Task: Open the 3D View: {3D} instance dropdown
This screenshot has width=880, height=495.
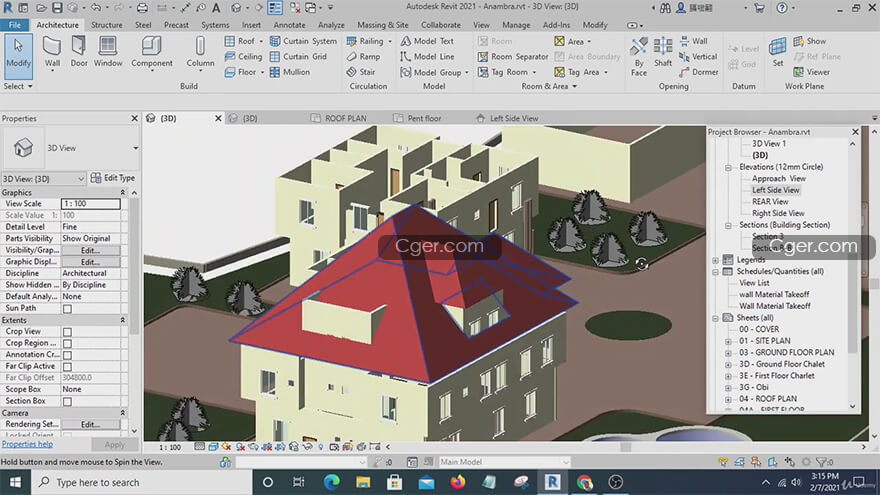Action: point(43,178)
